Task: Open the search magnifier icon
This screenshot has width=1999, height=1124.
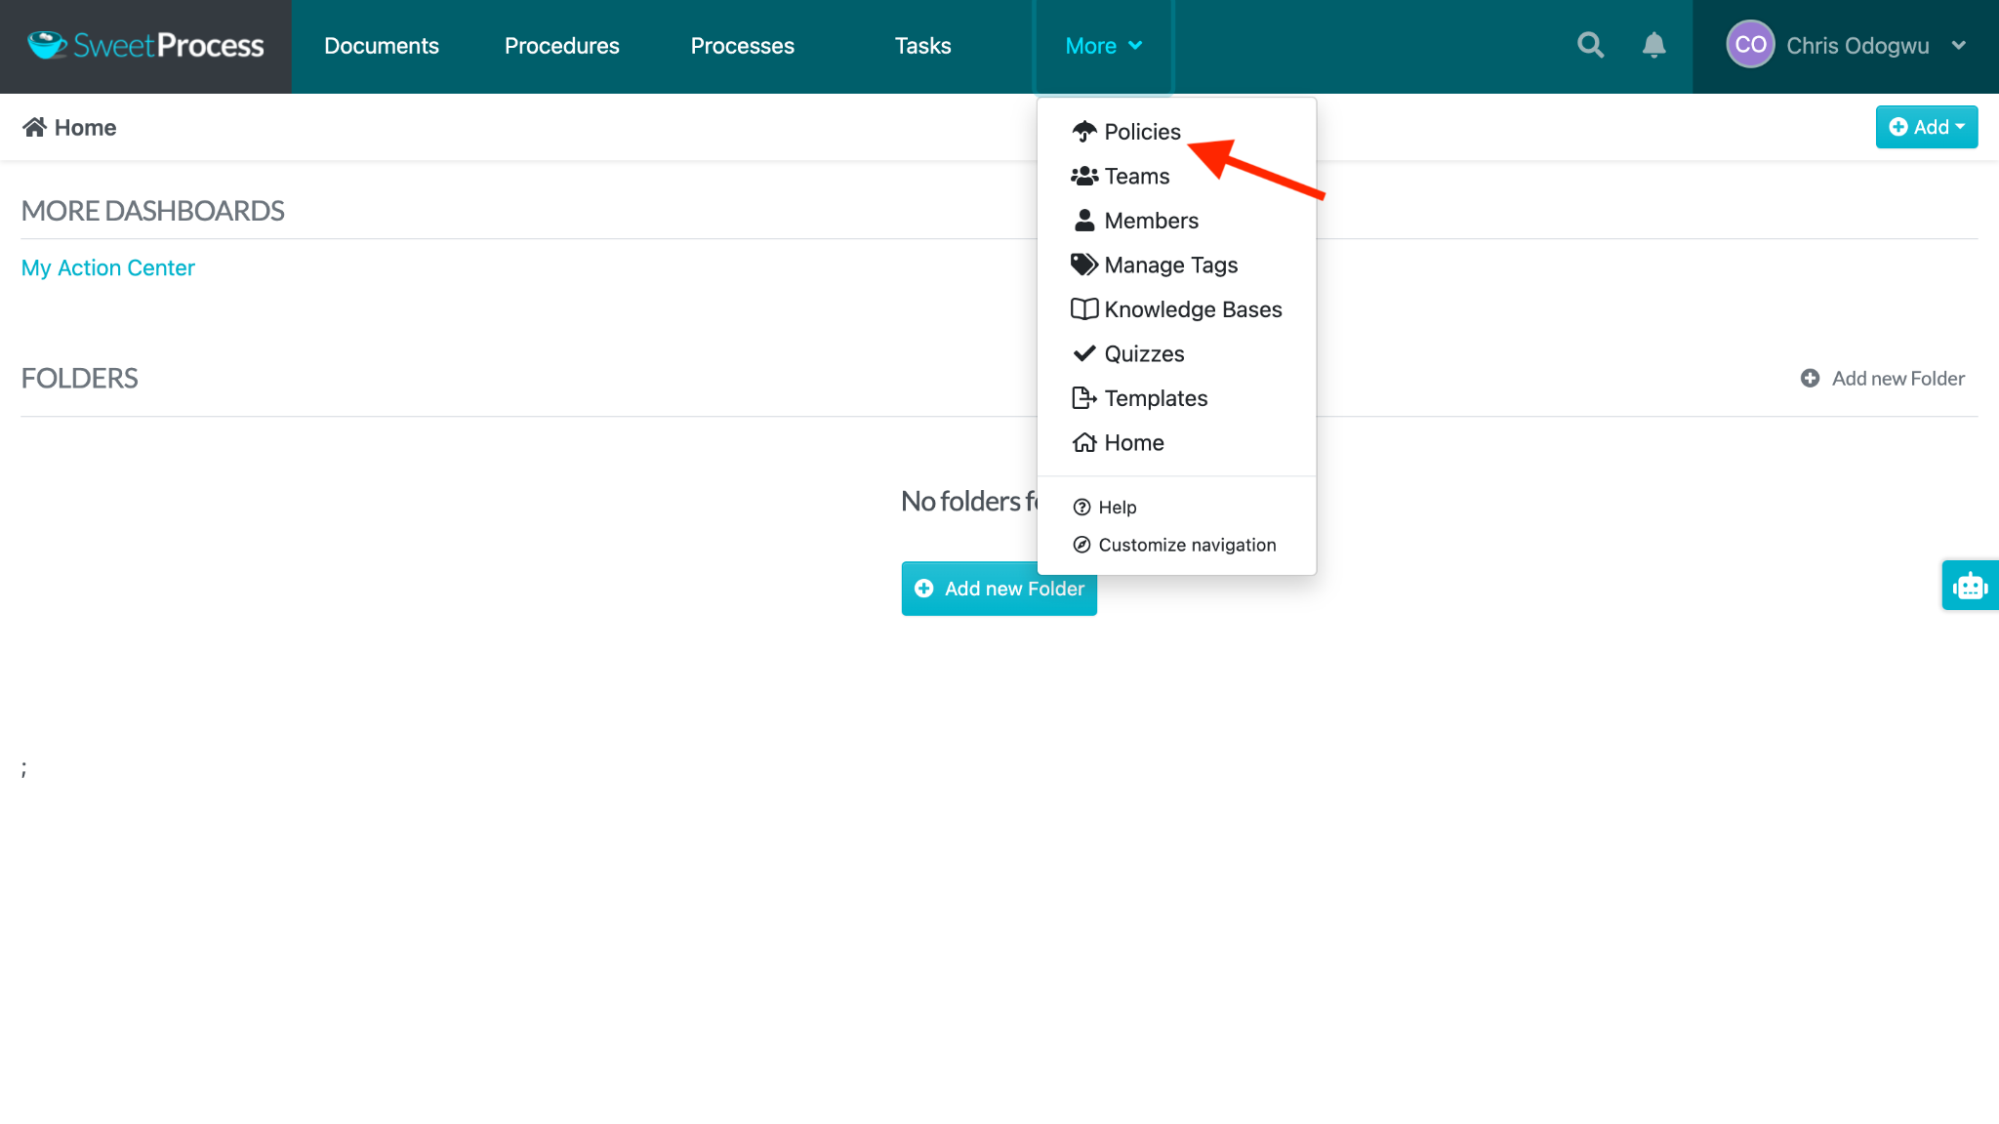Action: [1589, 45]
